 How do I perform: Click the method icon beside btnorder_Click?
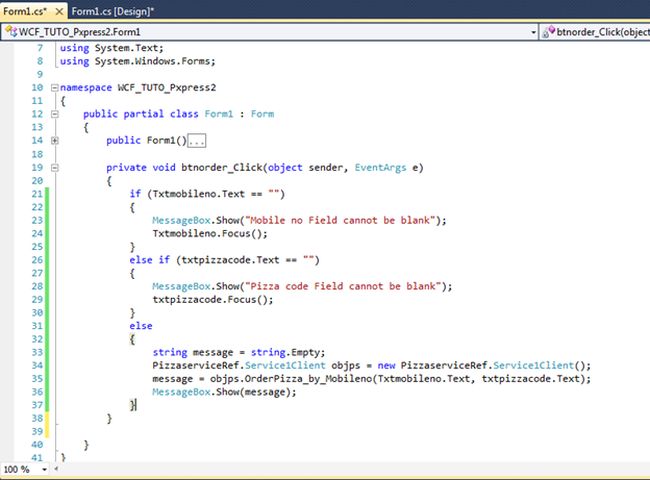click(549, 32)
